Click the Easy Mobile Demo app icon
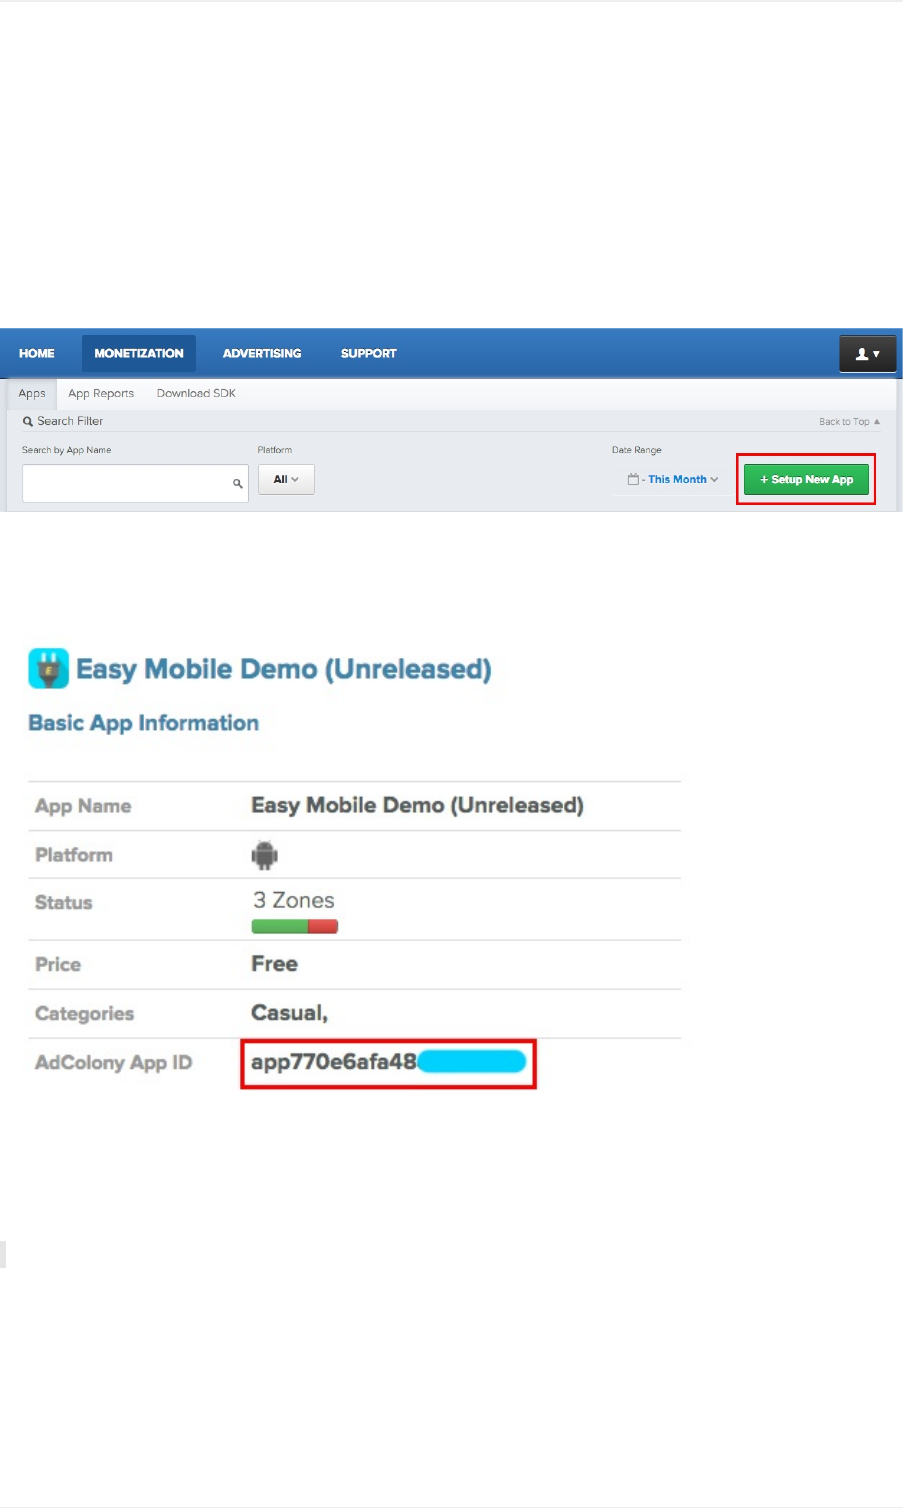The height and width of the screenshot is (1508, 903). [x=49, y=669]
